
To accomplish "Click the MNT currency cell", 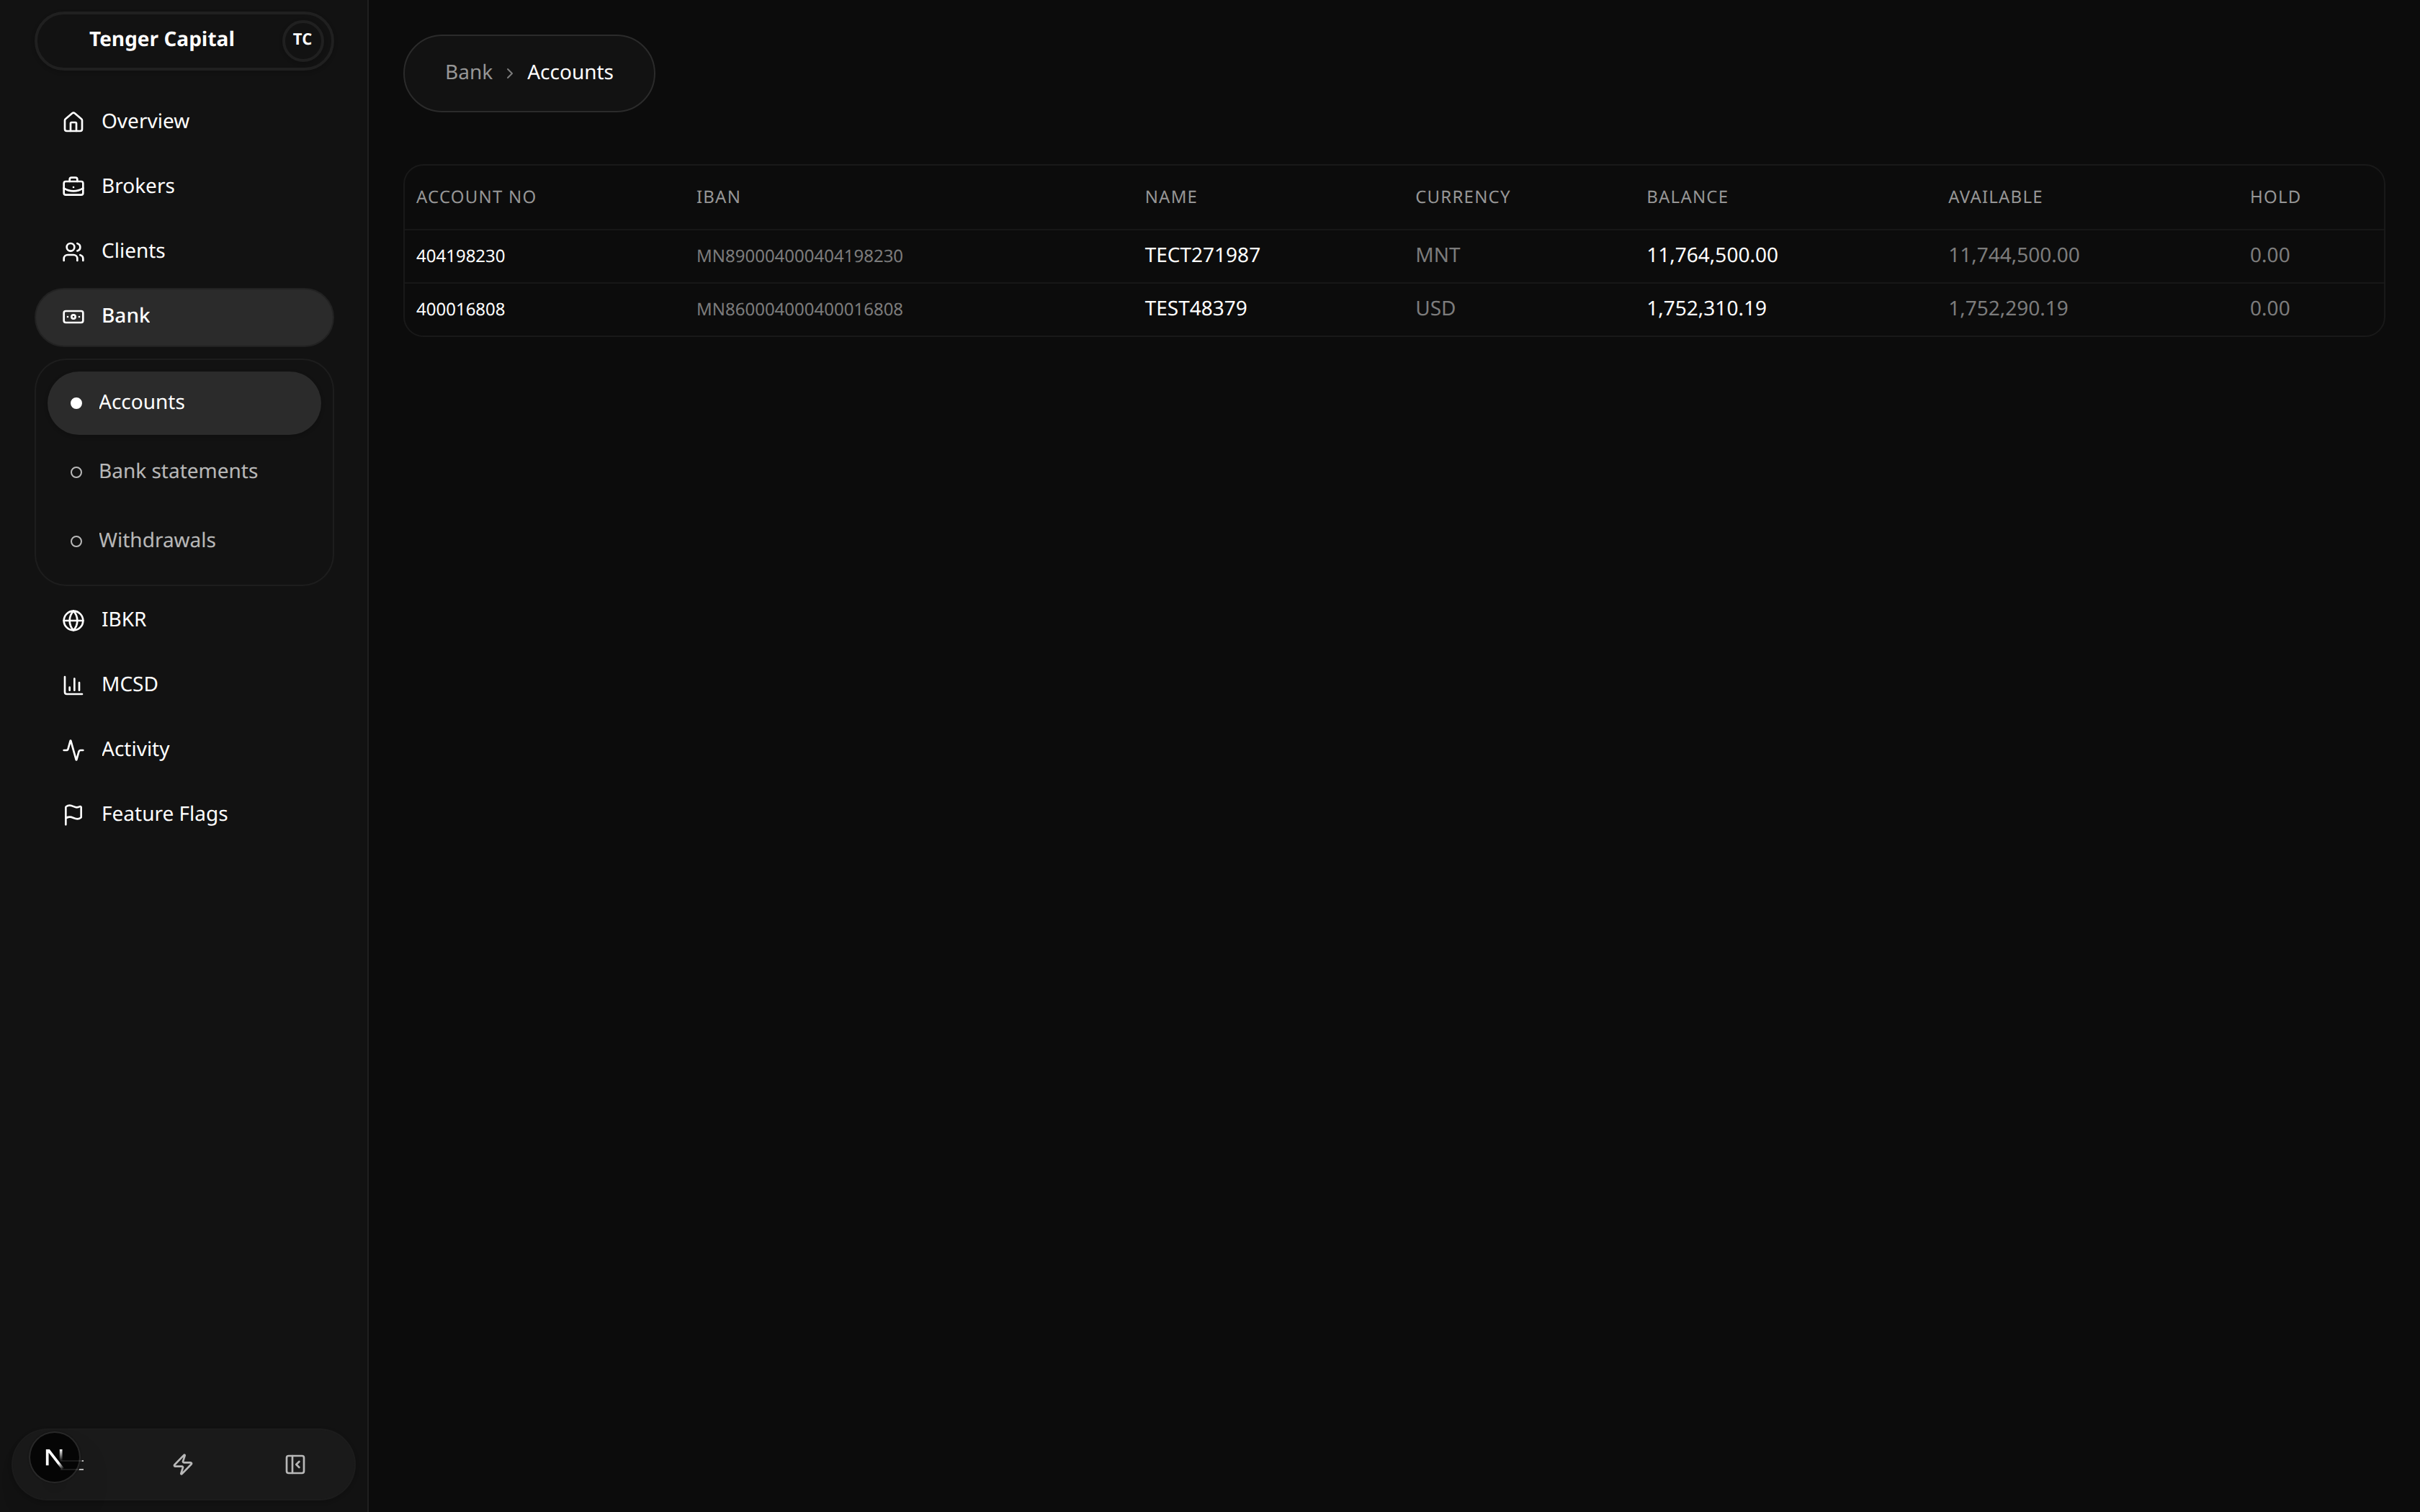I will coord(1438,256).
